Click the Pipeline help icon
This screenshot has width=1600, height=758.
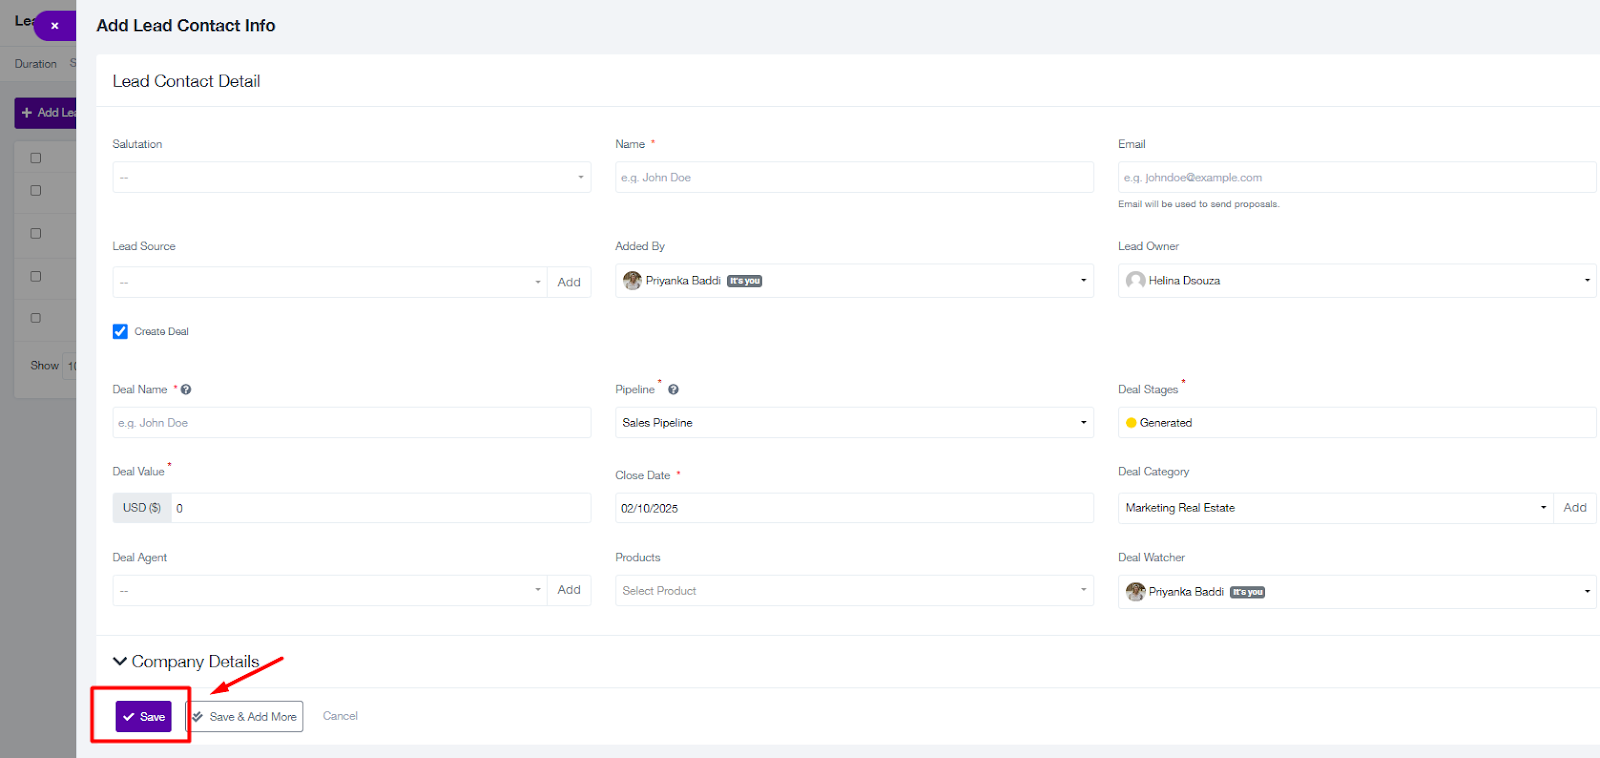(673, 390)
